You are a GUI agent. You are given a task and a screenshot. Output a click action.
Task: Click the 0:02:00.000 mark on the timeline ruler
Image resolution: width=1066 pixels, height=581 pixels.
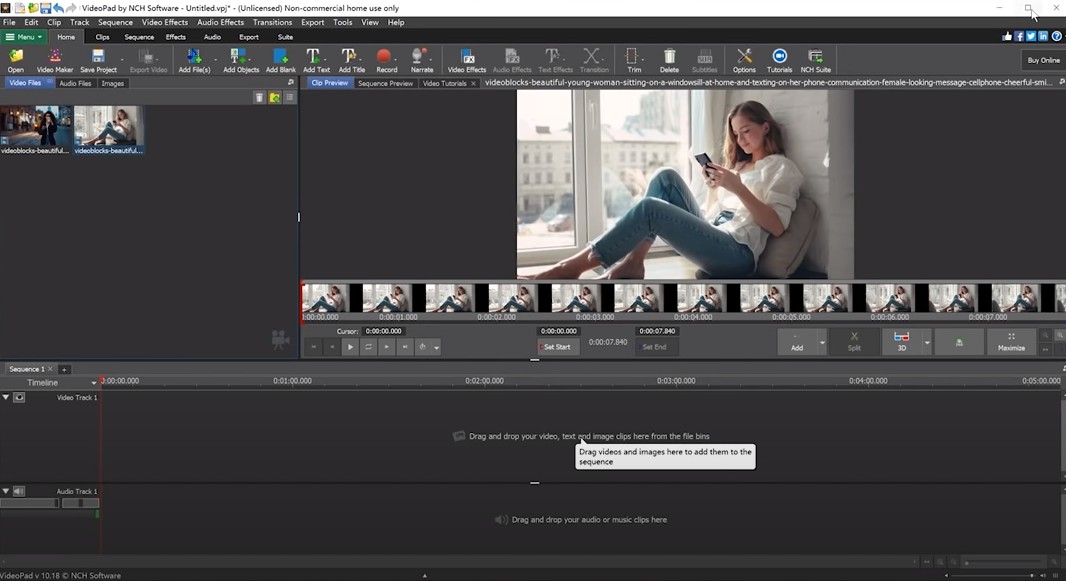click(x=484, y=381)
